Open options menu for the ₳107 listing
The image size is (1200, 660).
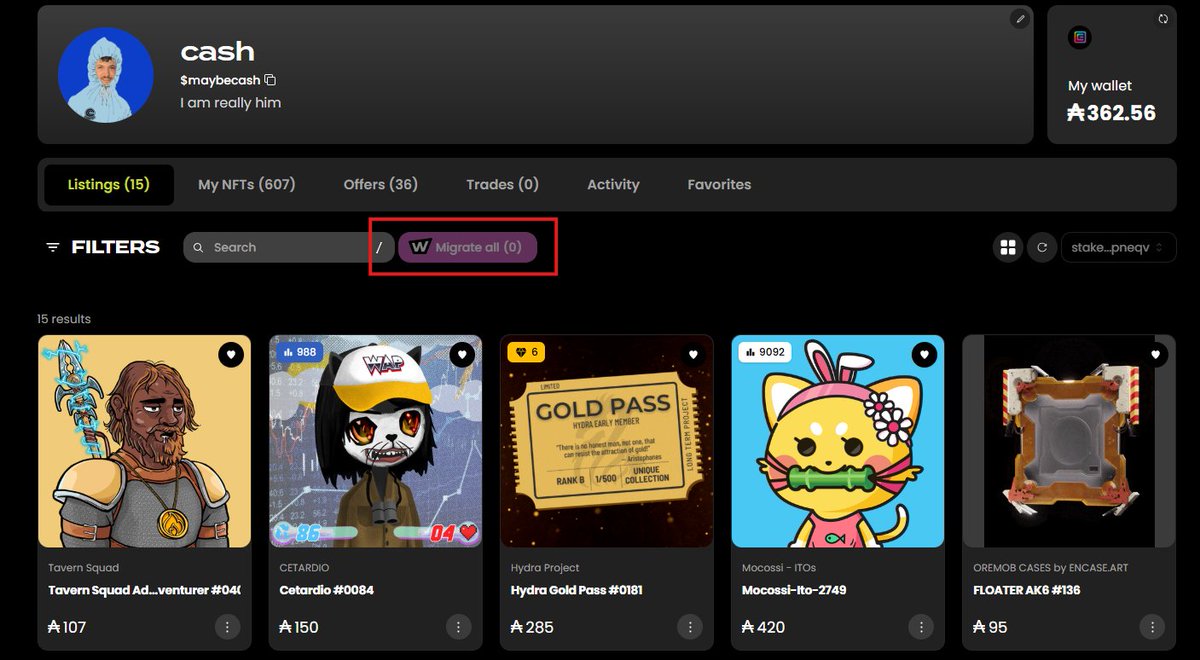point(227,627)
